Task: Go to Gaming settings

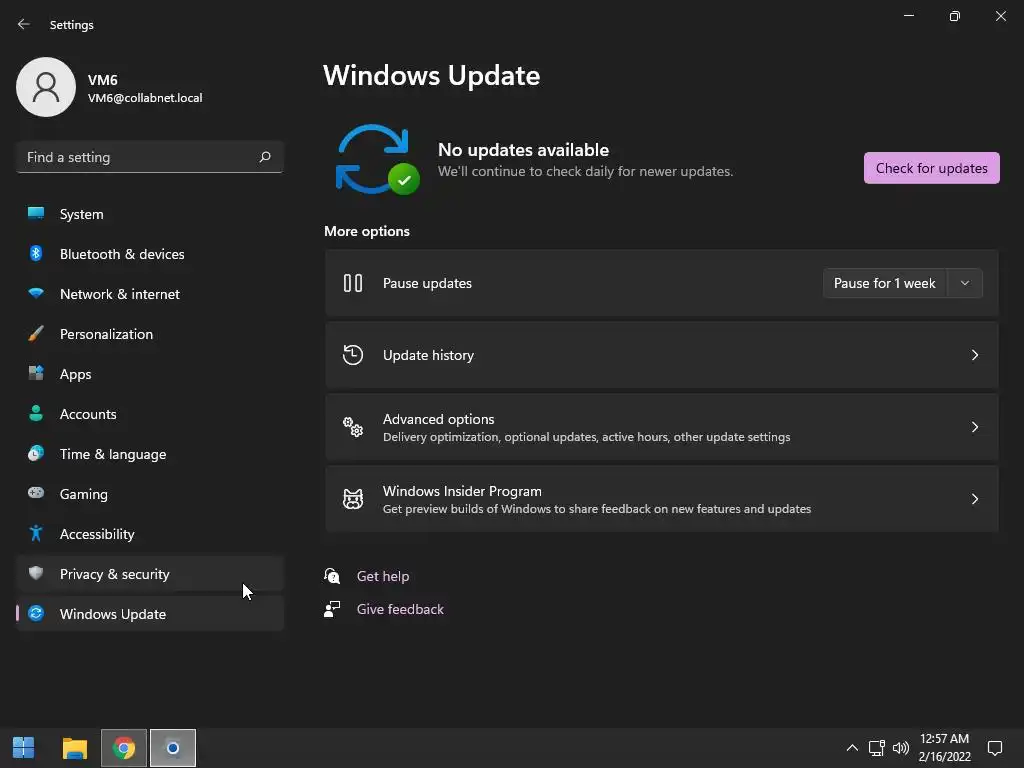Action: pyautogui.click(x=150, y=493)
